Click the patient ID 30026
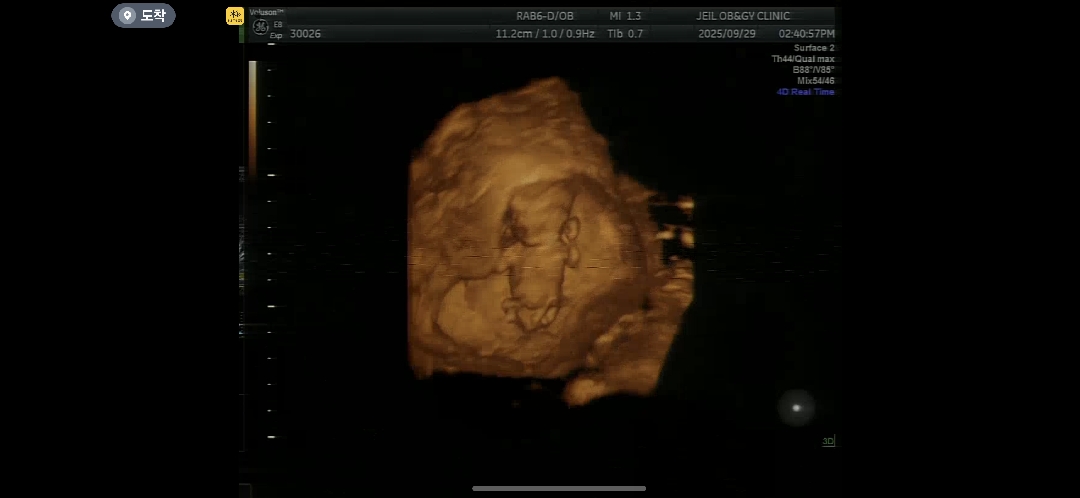 tap(305, 33)
